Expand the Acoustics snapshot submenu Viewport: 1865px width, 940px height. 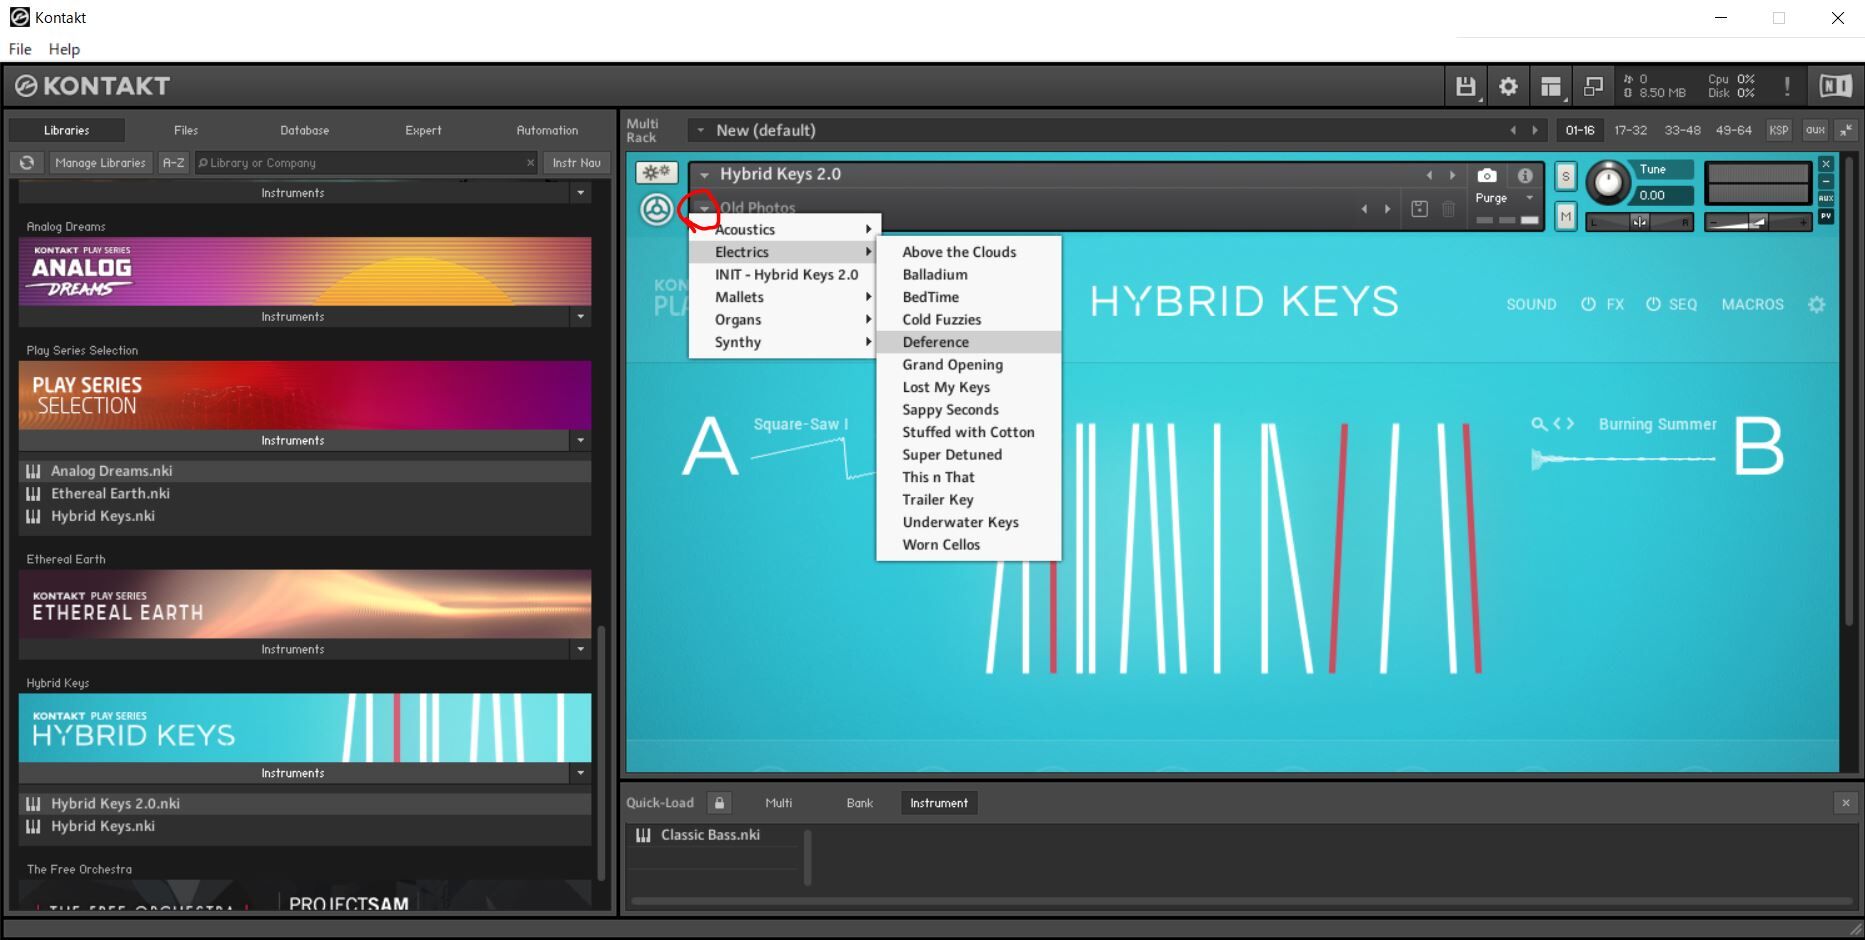point(785,230)
